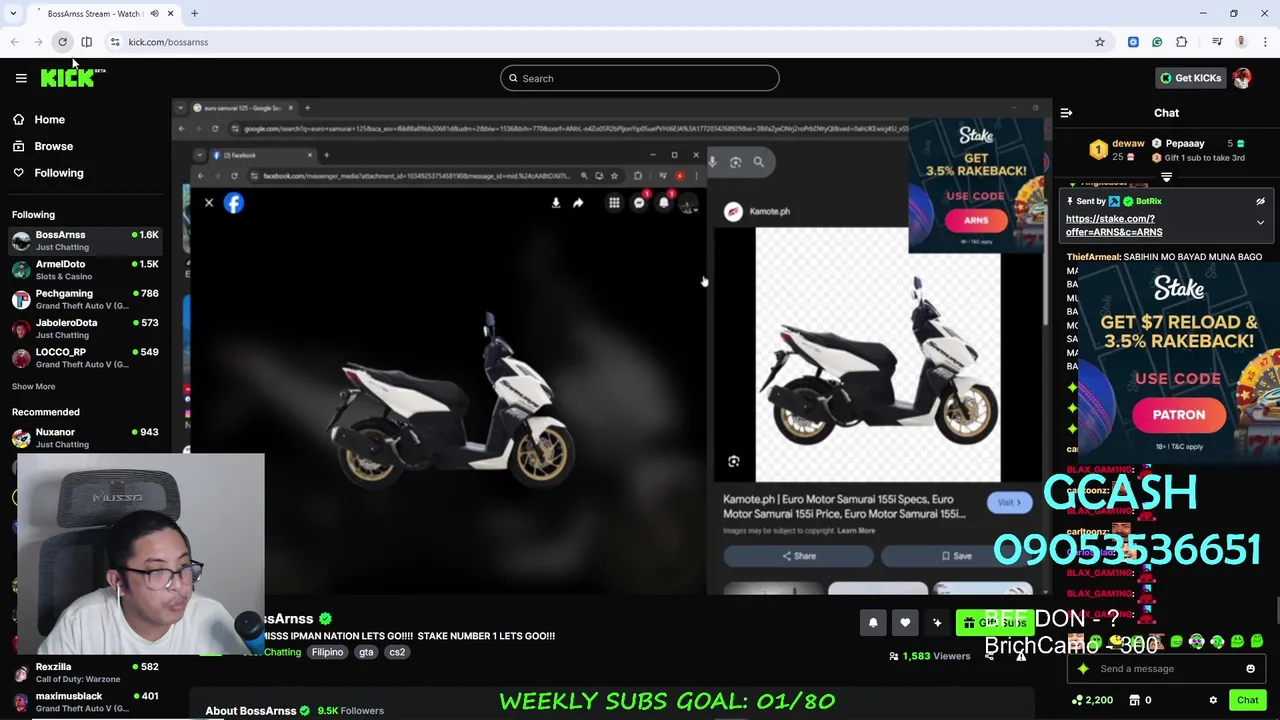Open the 2,200 channel points balance
Screen dimensions: 1280x720
tap(1091, 700)
